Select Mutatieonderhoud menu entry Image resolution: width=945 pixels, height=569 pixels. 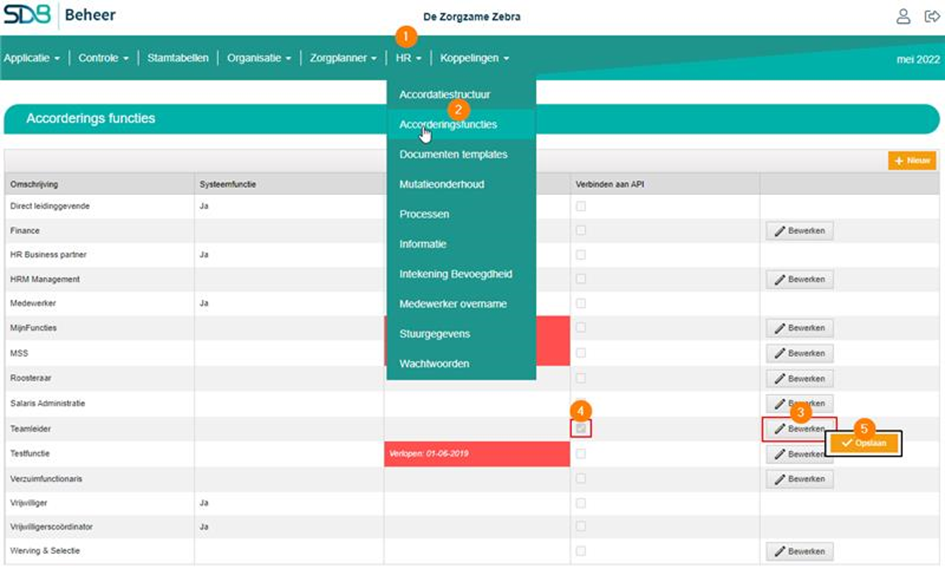click(461, 184)
